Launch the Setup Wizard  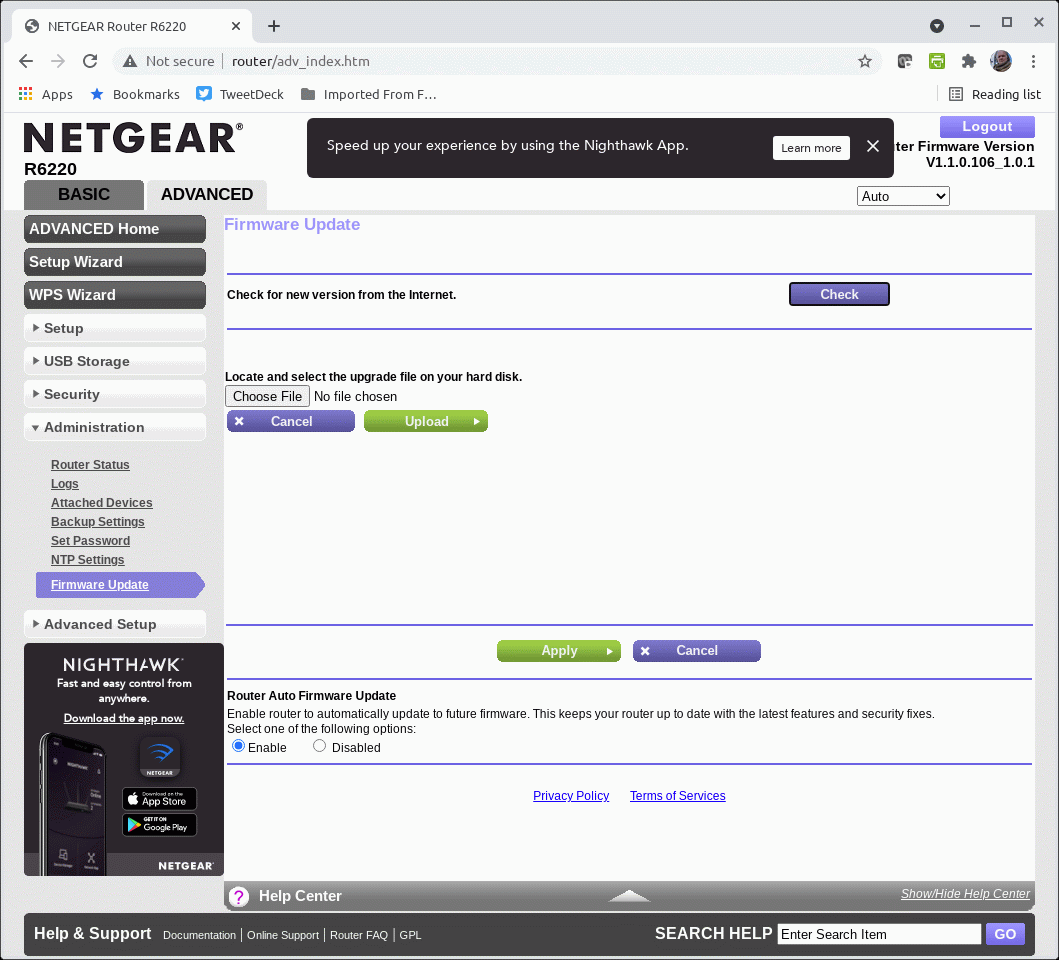pos(115,262)
